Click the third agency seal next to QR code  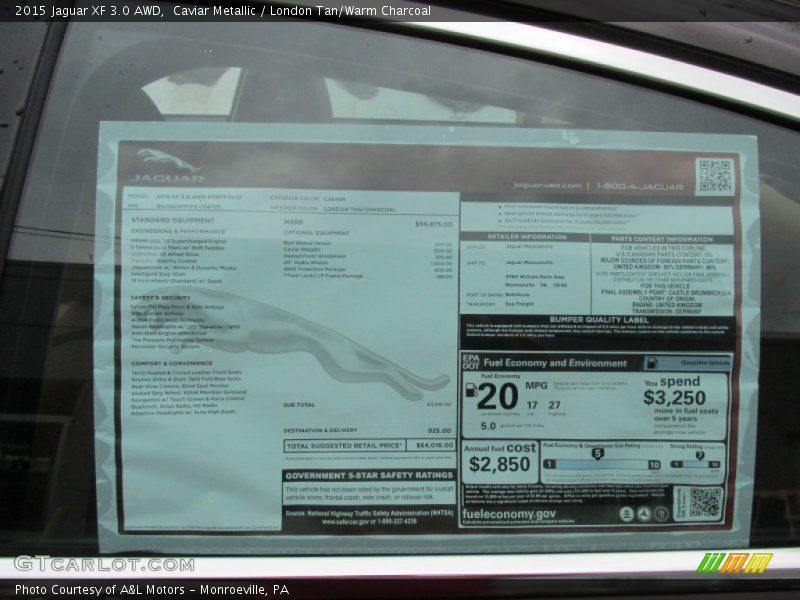(661, 514)
